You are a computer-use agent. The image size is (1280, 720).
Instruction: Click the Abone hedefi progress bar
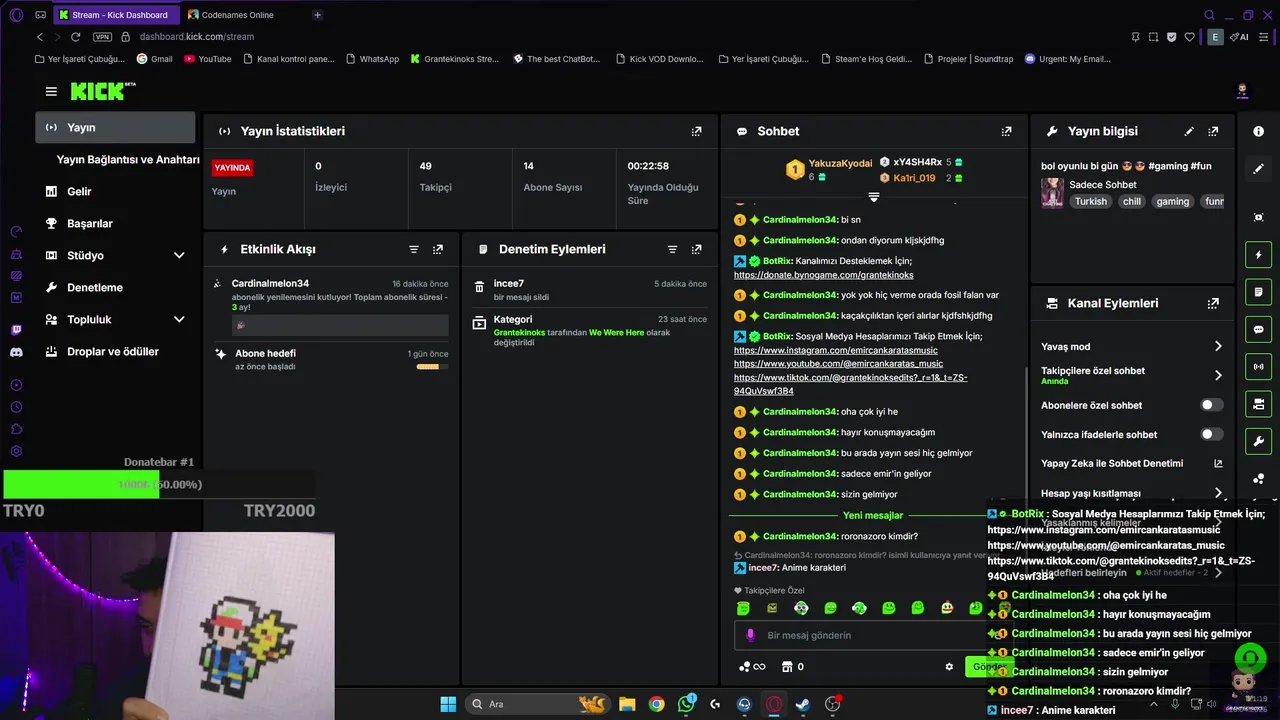(432, 367)
